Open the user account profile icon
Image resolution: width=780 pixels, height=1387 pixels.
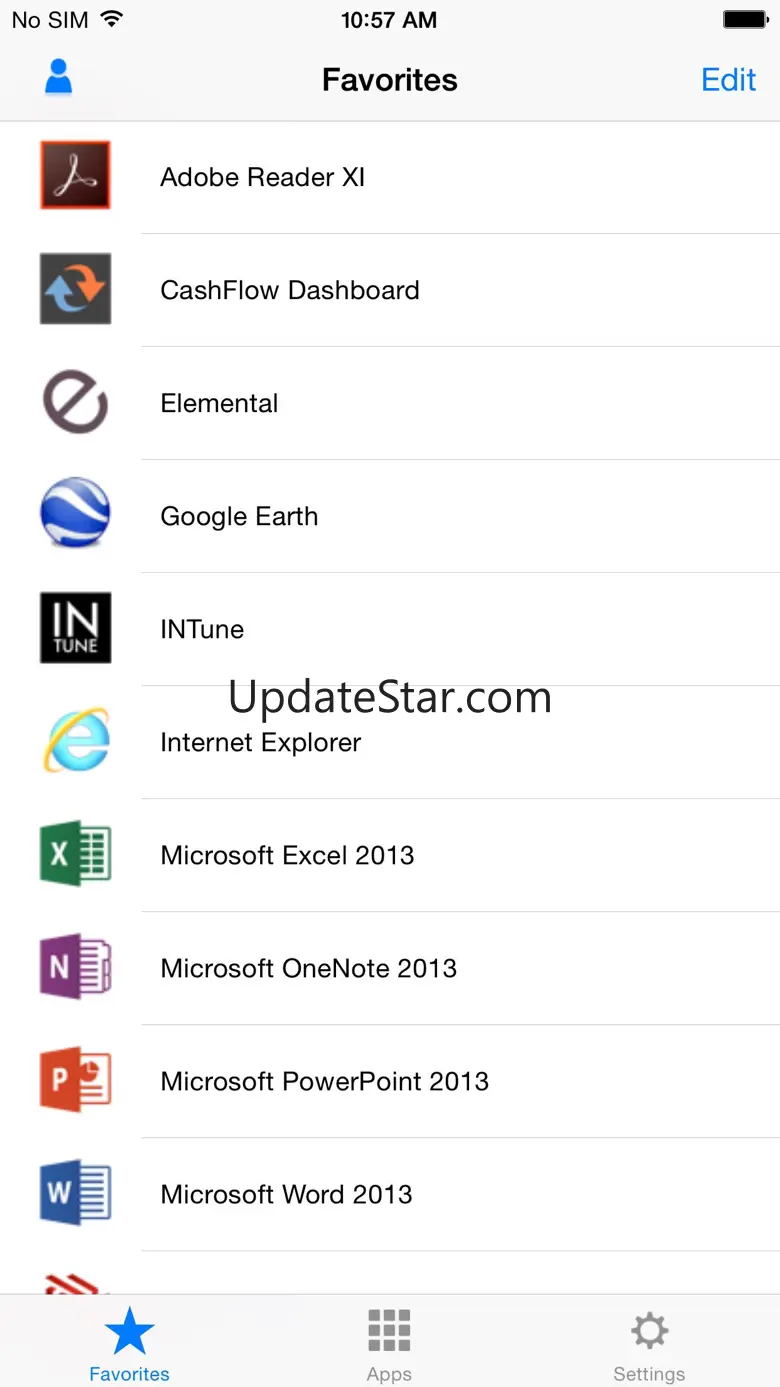(x=59, y=78)
